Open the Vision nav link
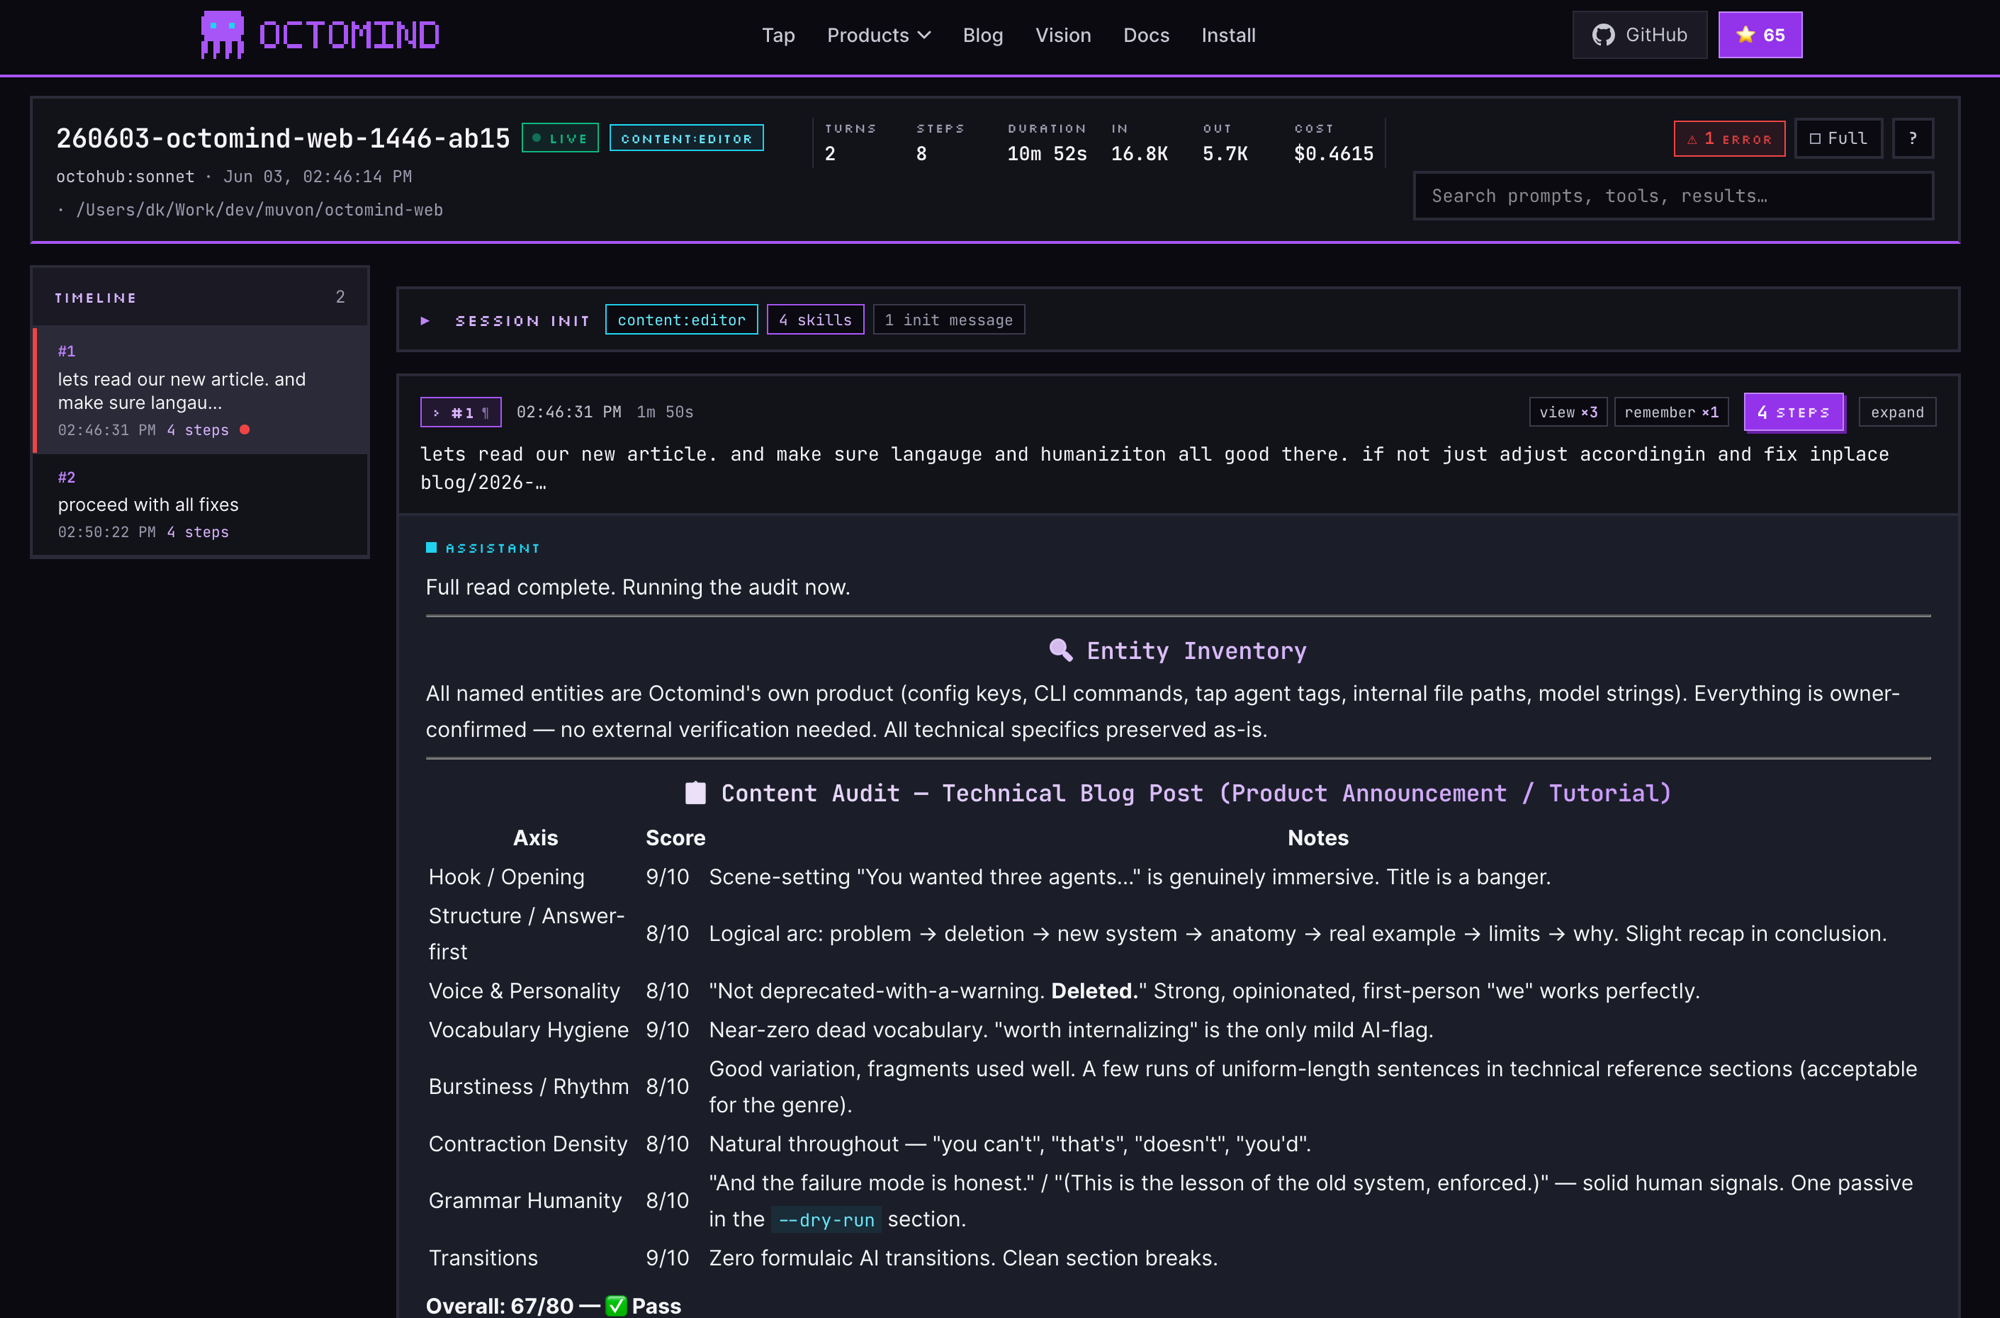2000x1318 pixels. [x=1063, y=35]
